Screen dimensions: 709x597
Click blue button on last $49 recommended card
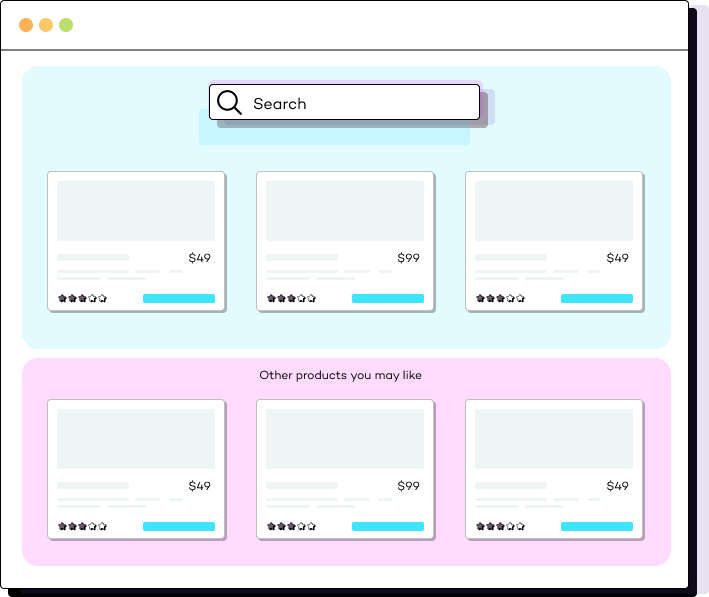coord(596,526)
